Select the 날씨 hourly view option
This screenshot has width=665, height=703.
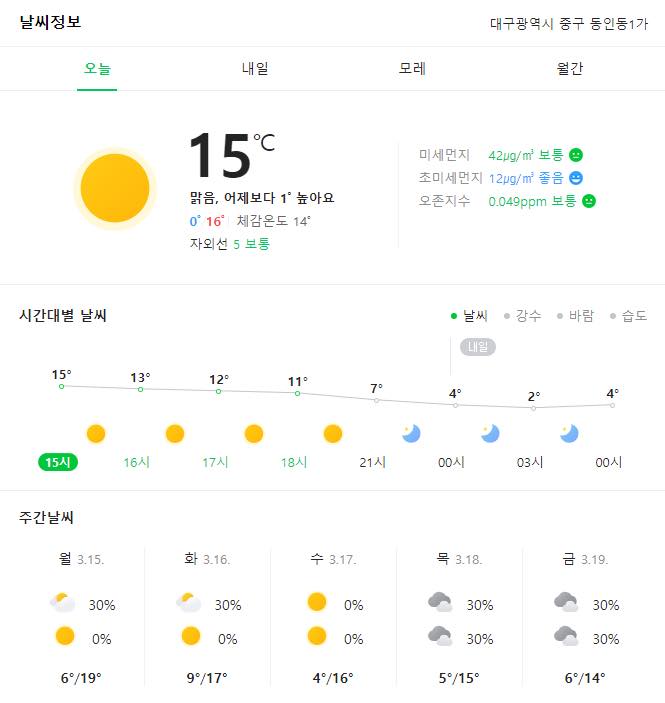point(469,316)
